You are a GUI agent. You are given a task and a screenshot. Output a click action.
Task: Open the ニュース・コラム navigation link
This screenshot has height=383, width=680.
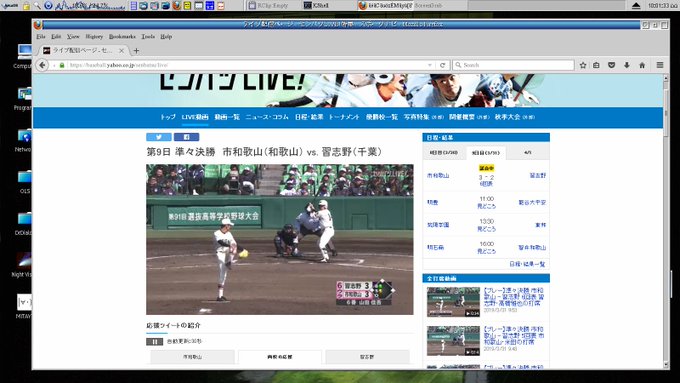[x=267, y=117]
